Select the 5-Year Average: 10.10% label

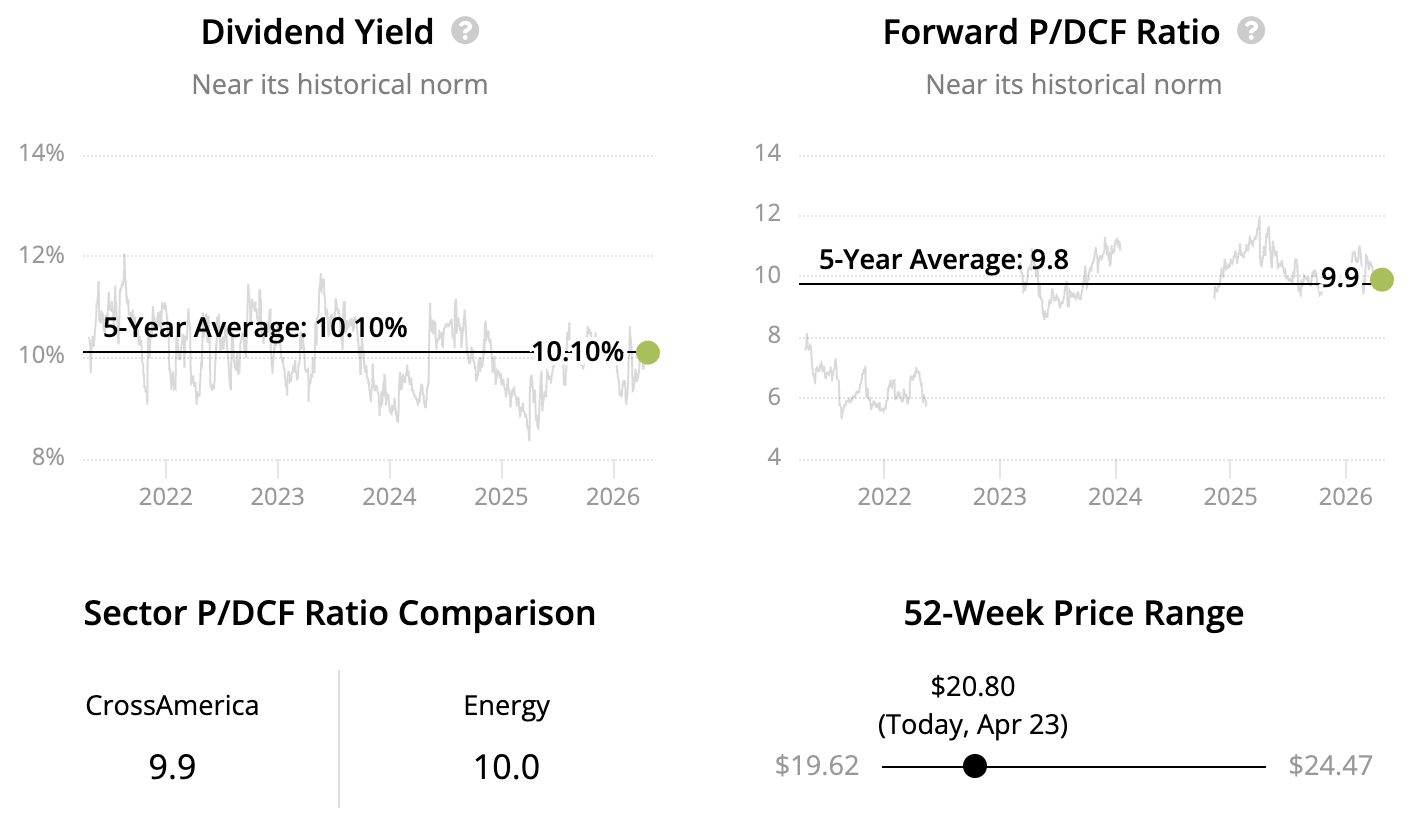coord(255,327)
